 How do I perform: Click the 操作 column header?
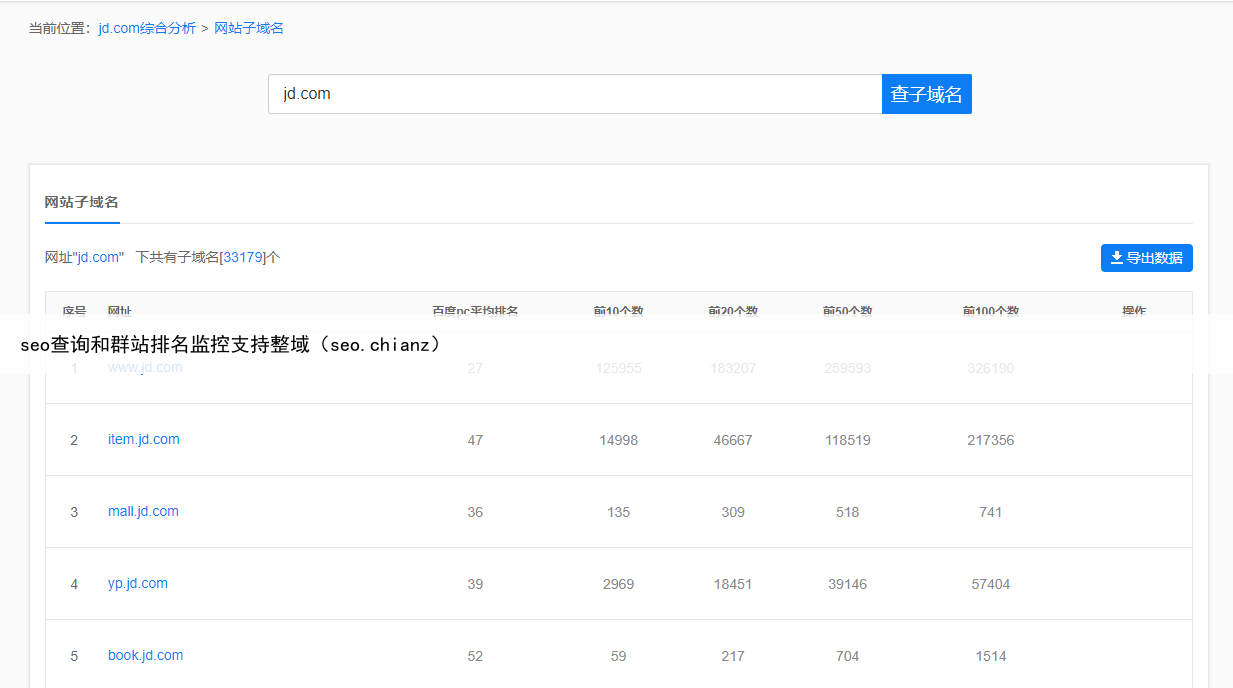point(1133,310)
